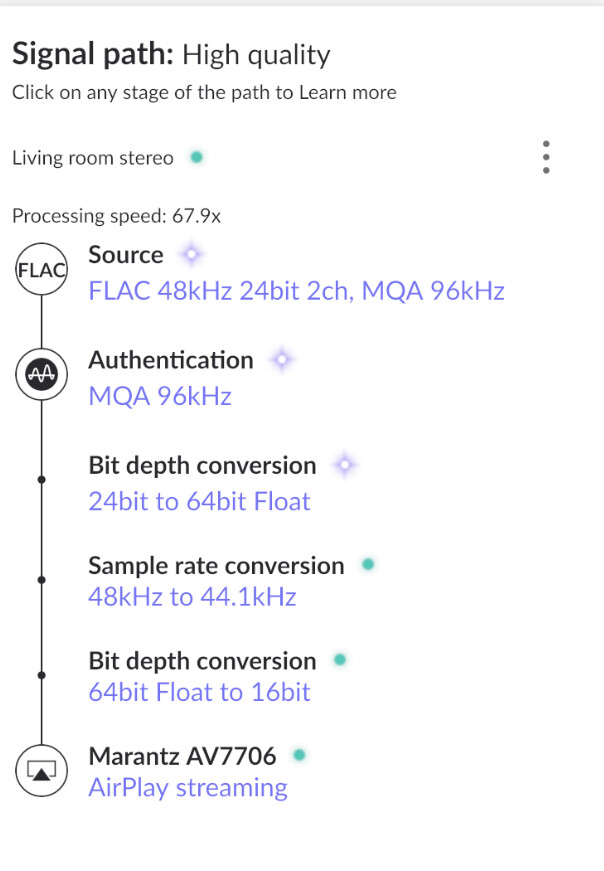The width and height of the screenshot is (604, 871).
Task: Click the AirPlay streaming link
Action: coord(188,788)
